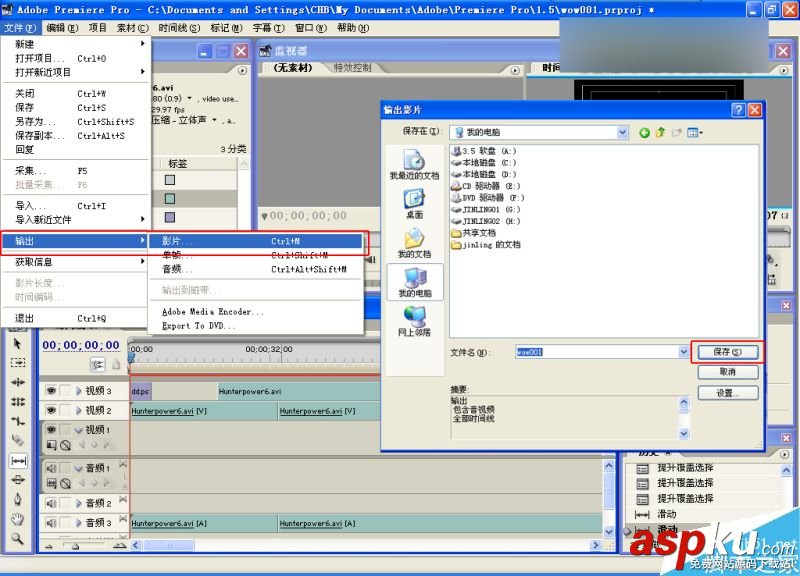Open My Recent Documents (我最近的文档) shortcut
This screenshot has height=576, width=800.
point(414,164)
